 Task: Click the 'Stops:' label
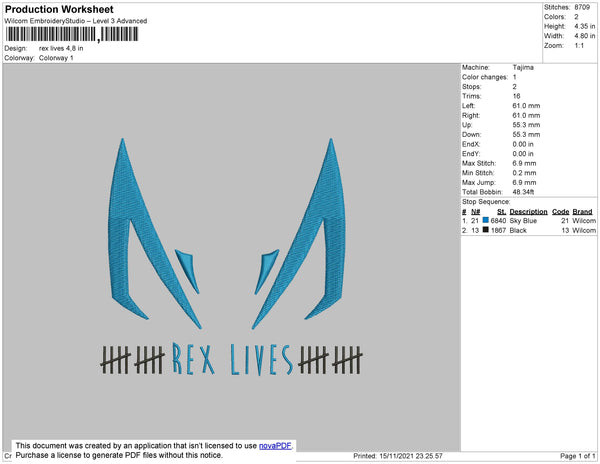[471, 86]
